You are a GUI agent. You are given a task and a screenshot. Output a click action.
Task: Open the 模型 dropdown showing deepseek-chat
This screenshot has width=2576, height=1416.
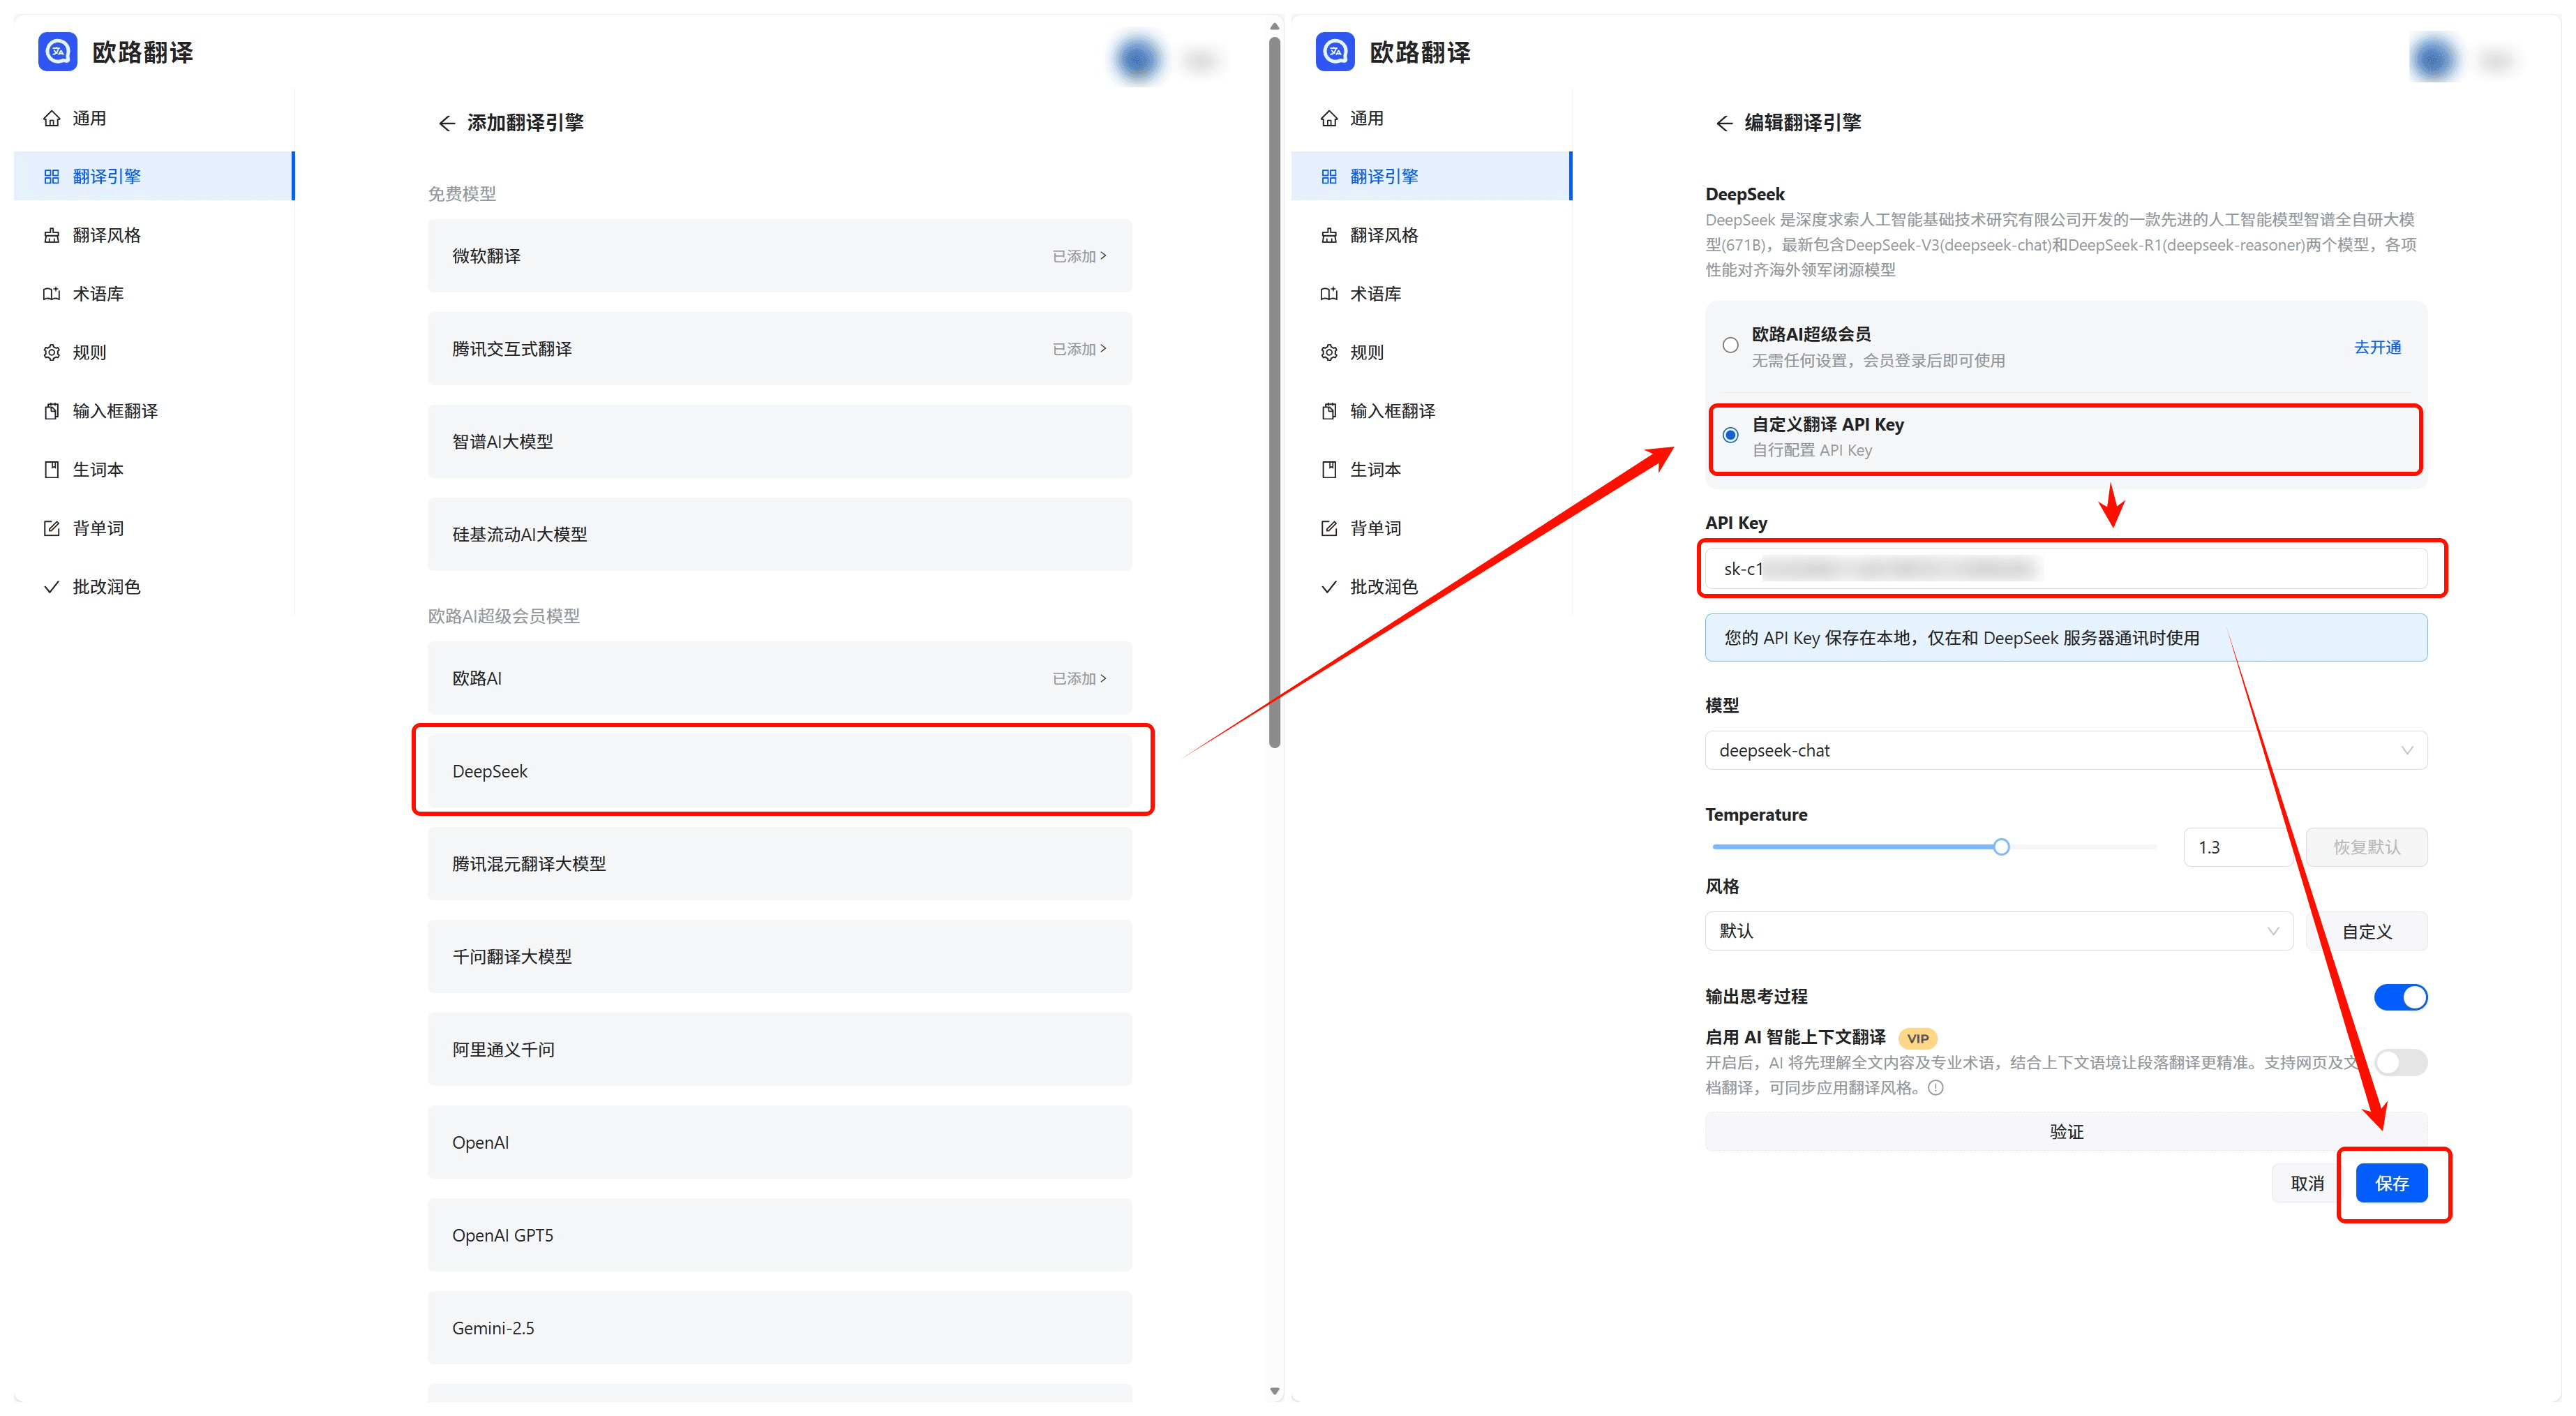[2065, 750]
